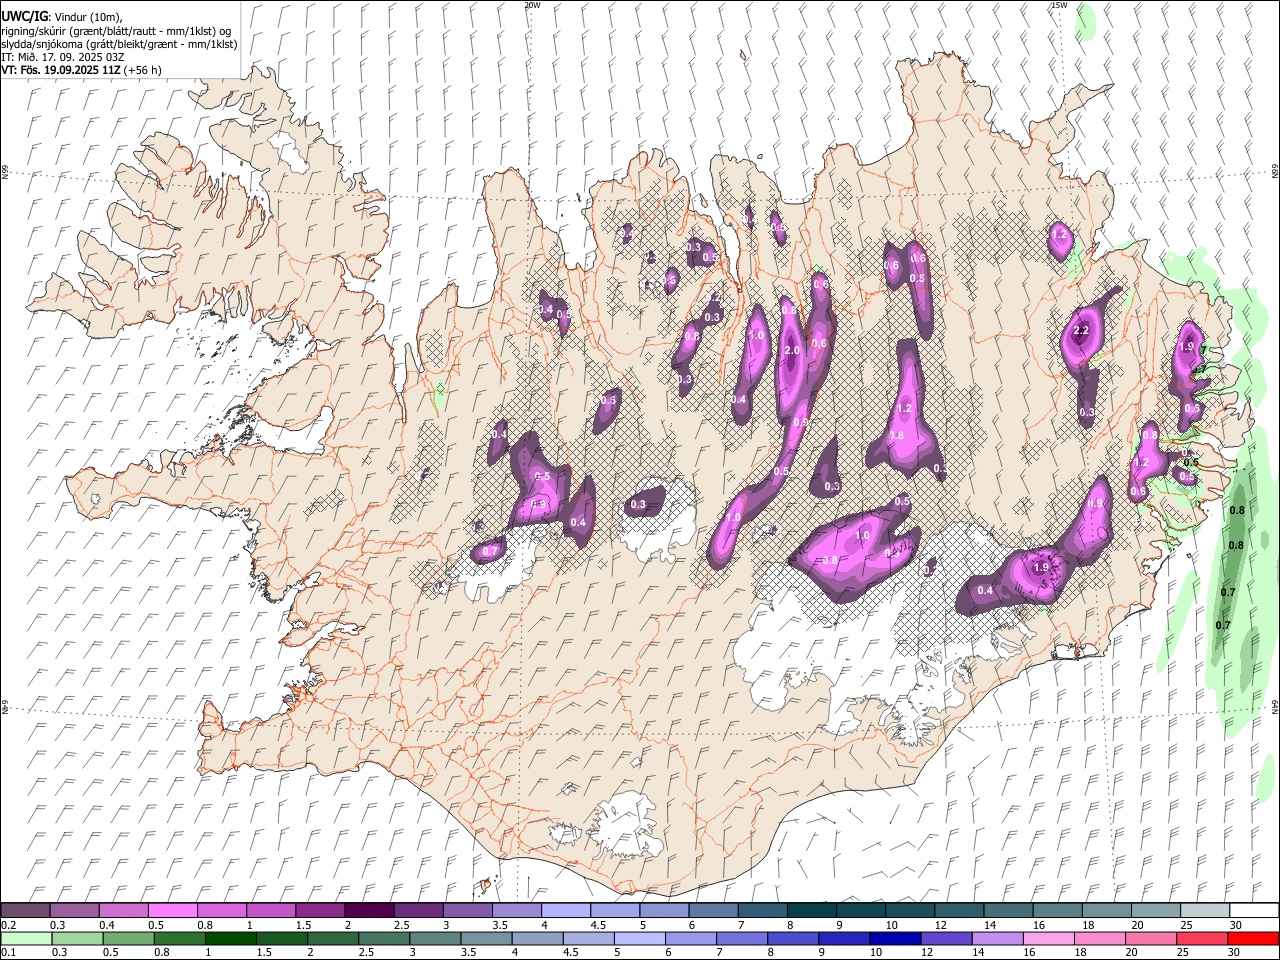Pick the bright red swatch above lower-row 30
1280x960 pixels.
click(x=1252, y=938)
